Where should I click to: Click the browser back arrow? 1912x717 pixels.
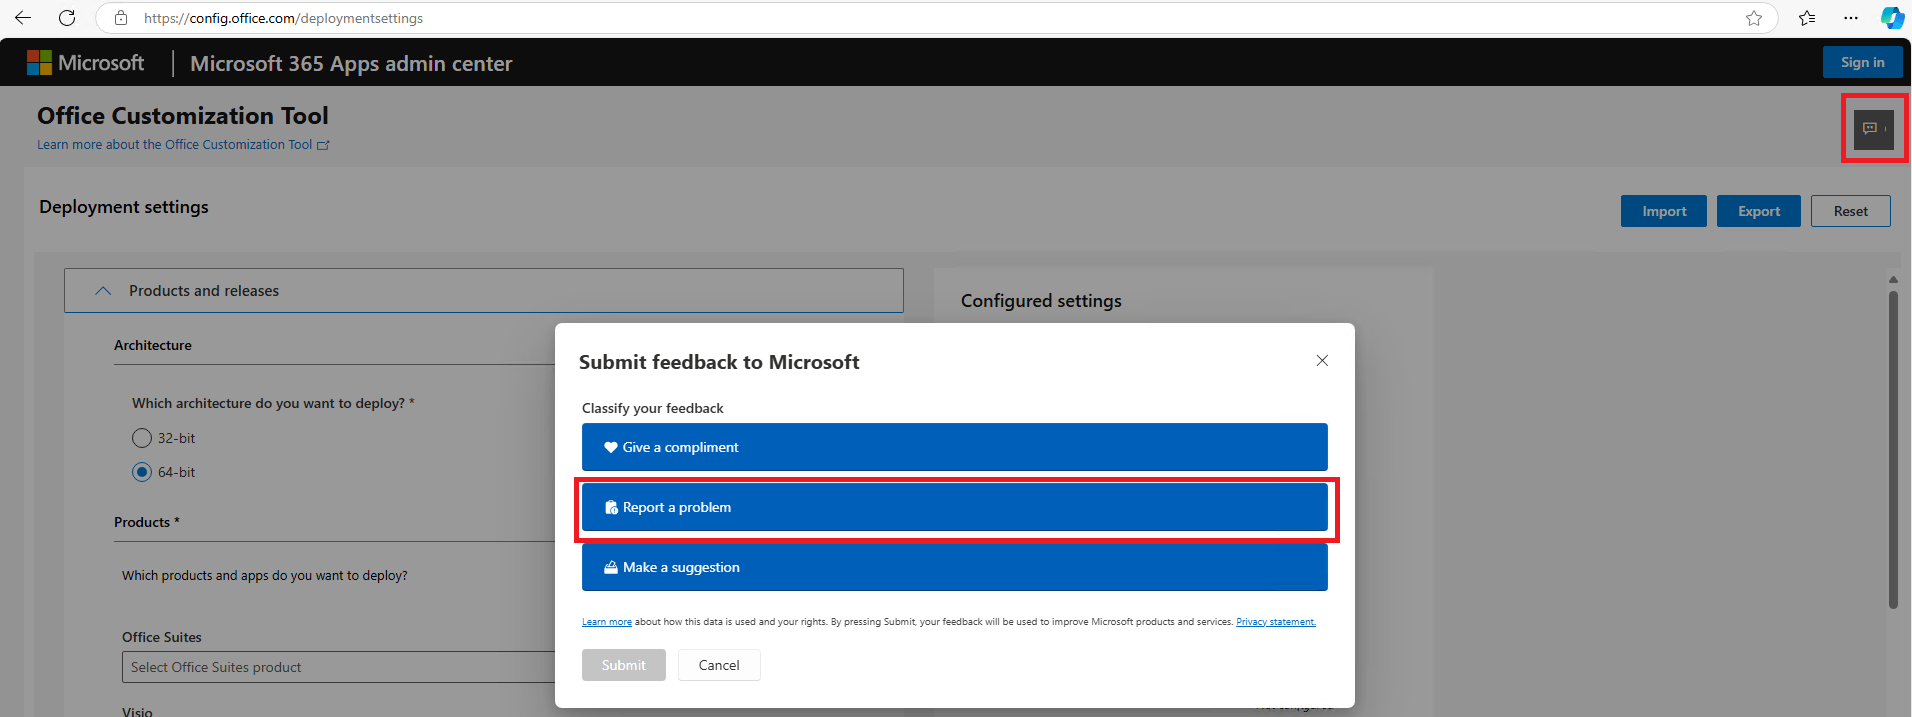[x=22, y=18]
